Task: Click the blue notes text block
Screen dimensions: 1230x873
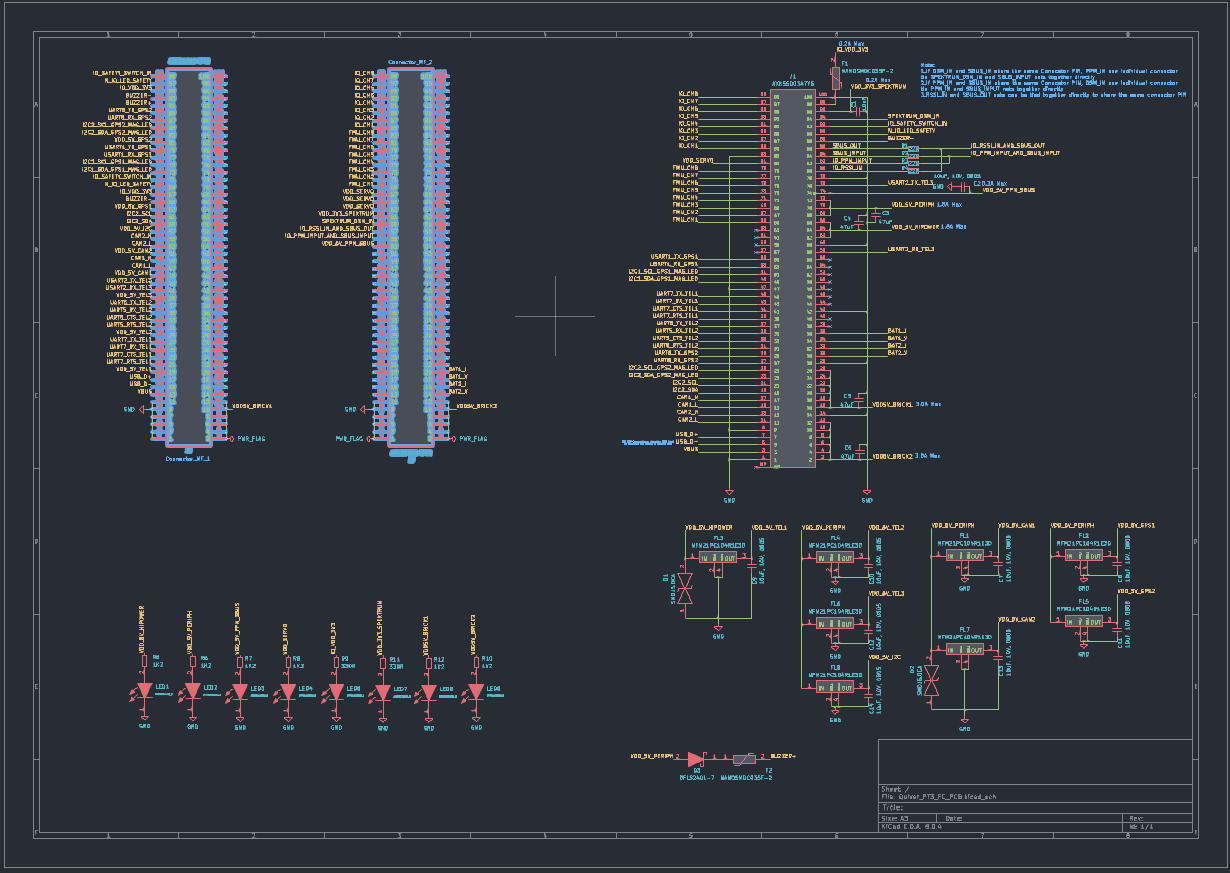Action: (1053, 80)
